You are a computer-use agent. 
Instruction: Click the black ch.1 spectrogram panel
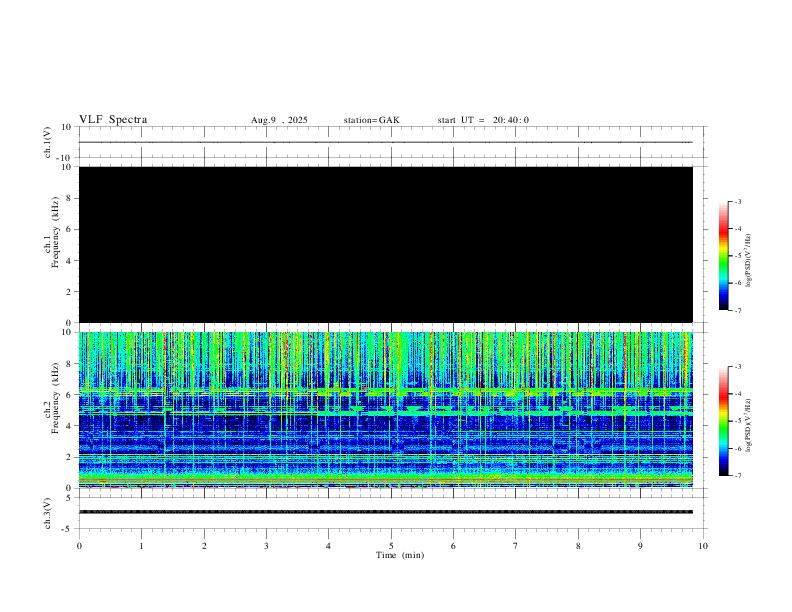pos(385,244)
